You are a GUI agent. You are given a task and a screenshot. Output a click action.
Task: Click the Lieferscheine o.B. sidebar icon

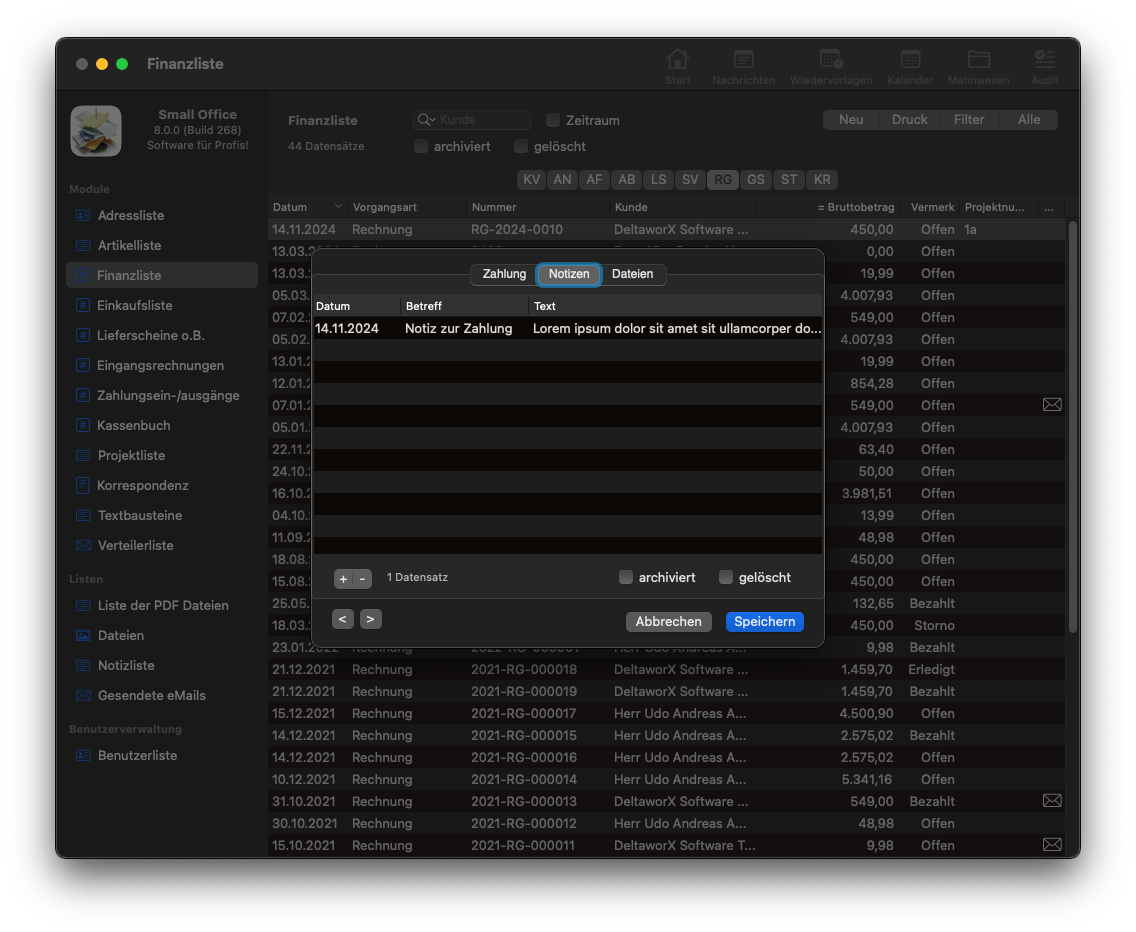[83, 336]
